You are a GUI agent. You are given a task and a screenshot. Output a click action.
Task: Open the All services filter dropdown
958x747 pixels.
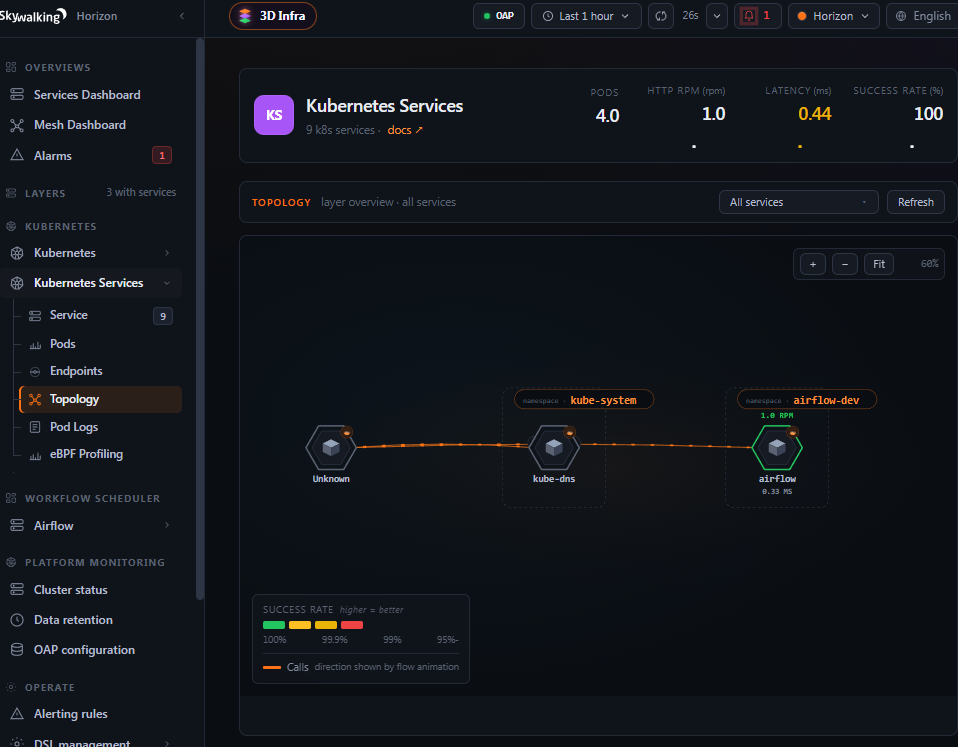tap(799, 202)
